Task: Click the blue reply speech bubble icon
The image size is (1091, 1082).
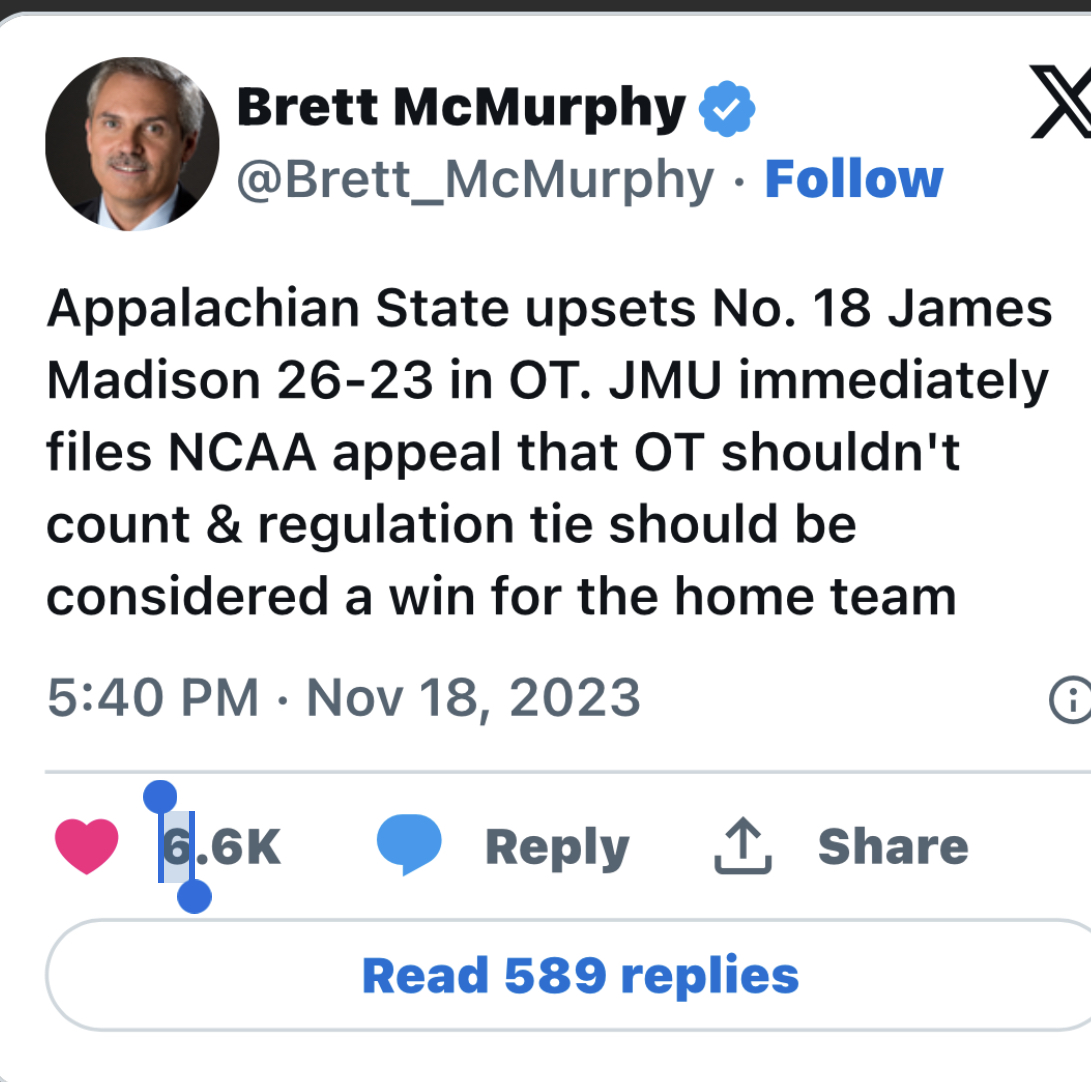Action: pos(409,845)
